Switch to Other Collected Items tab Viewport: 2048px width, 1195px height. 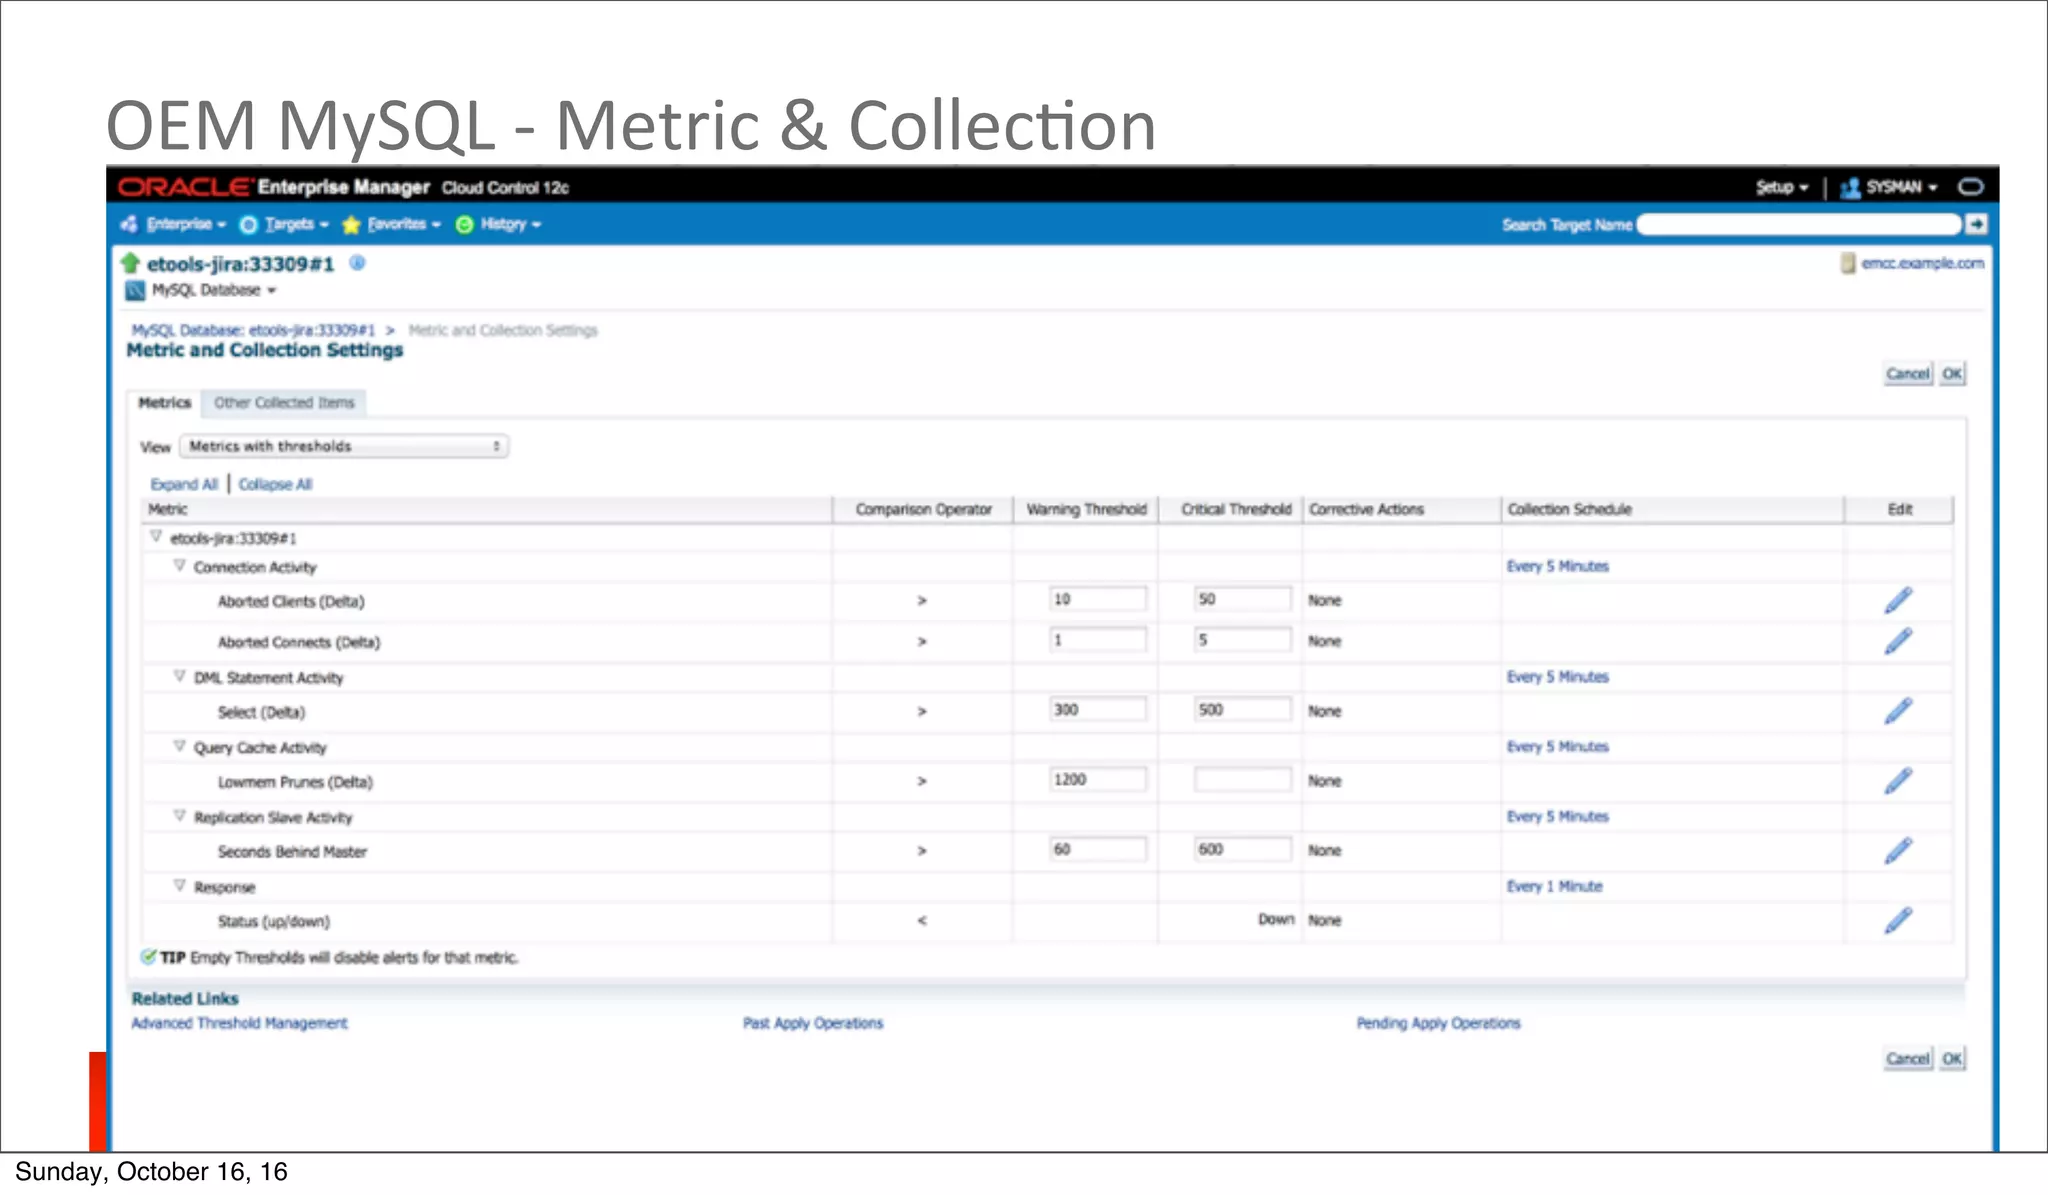284,402
